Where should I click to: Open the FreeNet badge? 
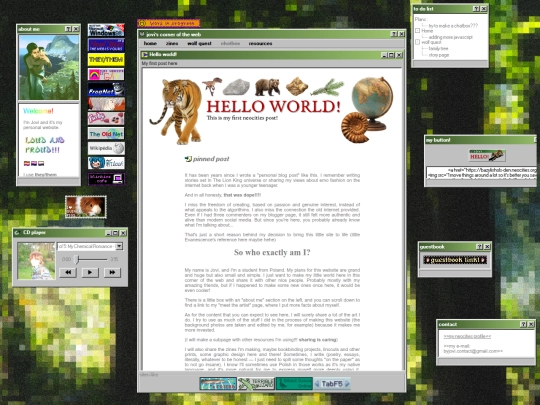point(106,89)
